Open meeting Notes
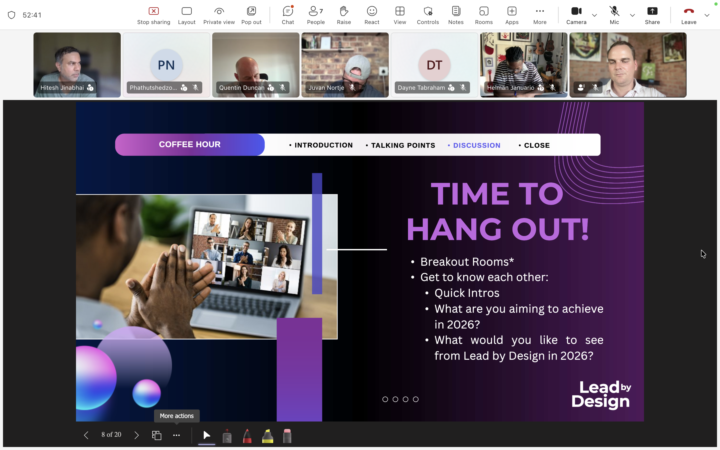The height and width of the screenshot is (450, 720). coord(456,14)
